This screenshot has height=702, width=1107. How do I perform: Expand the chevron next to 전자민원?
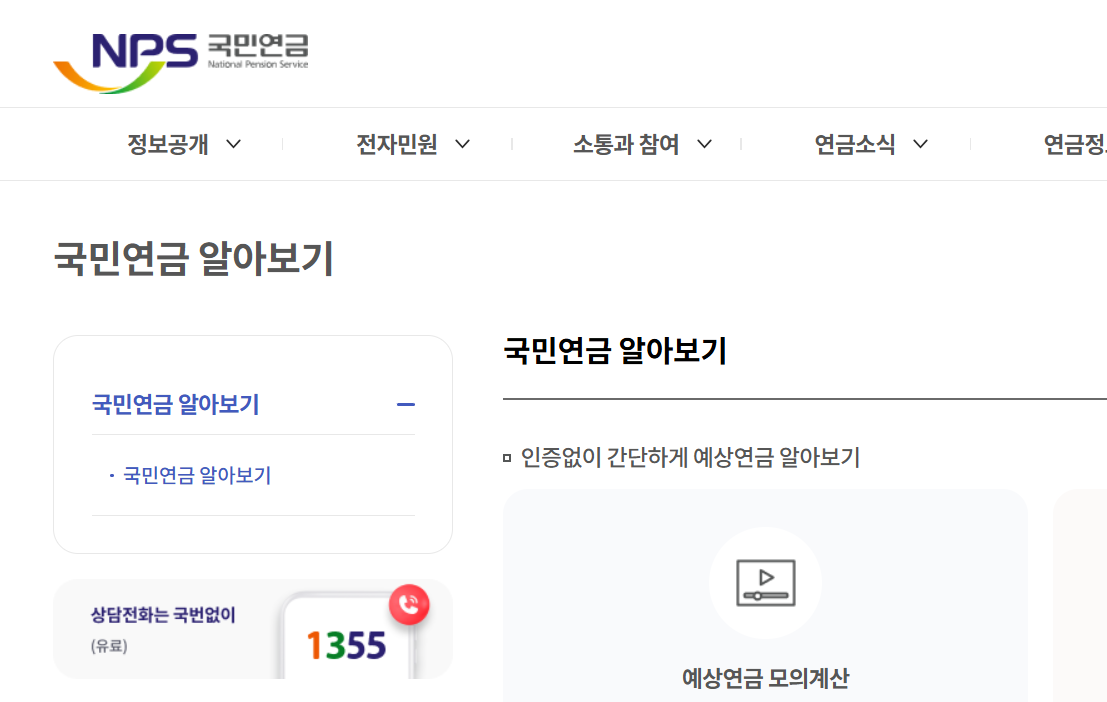tap(462, 144)
